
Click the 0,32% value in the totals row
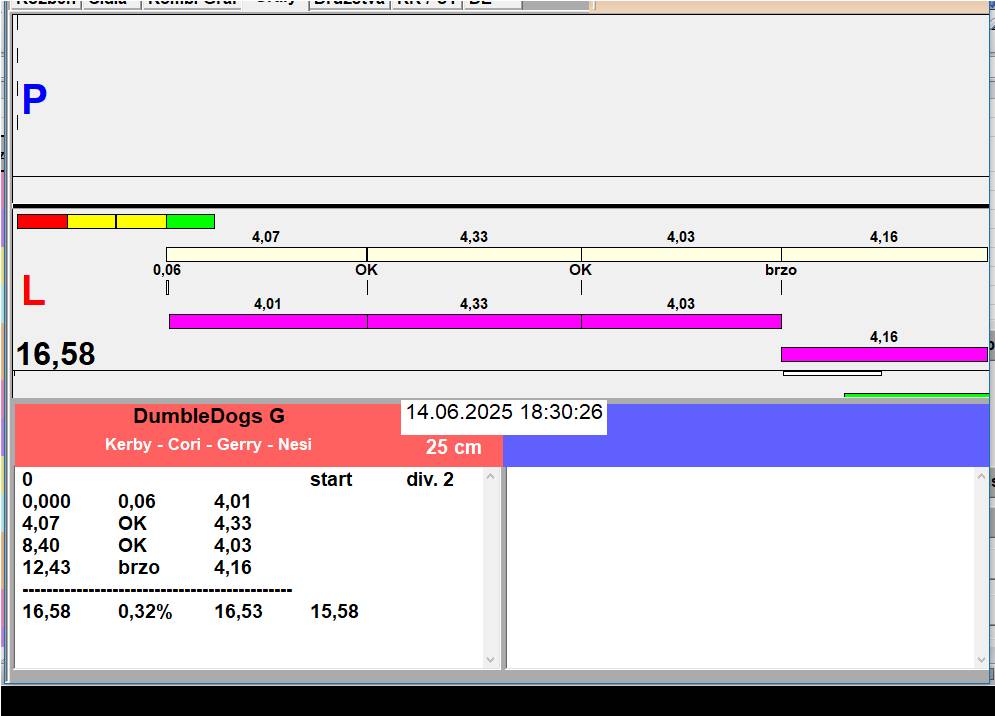coord(145,611)
